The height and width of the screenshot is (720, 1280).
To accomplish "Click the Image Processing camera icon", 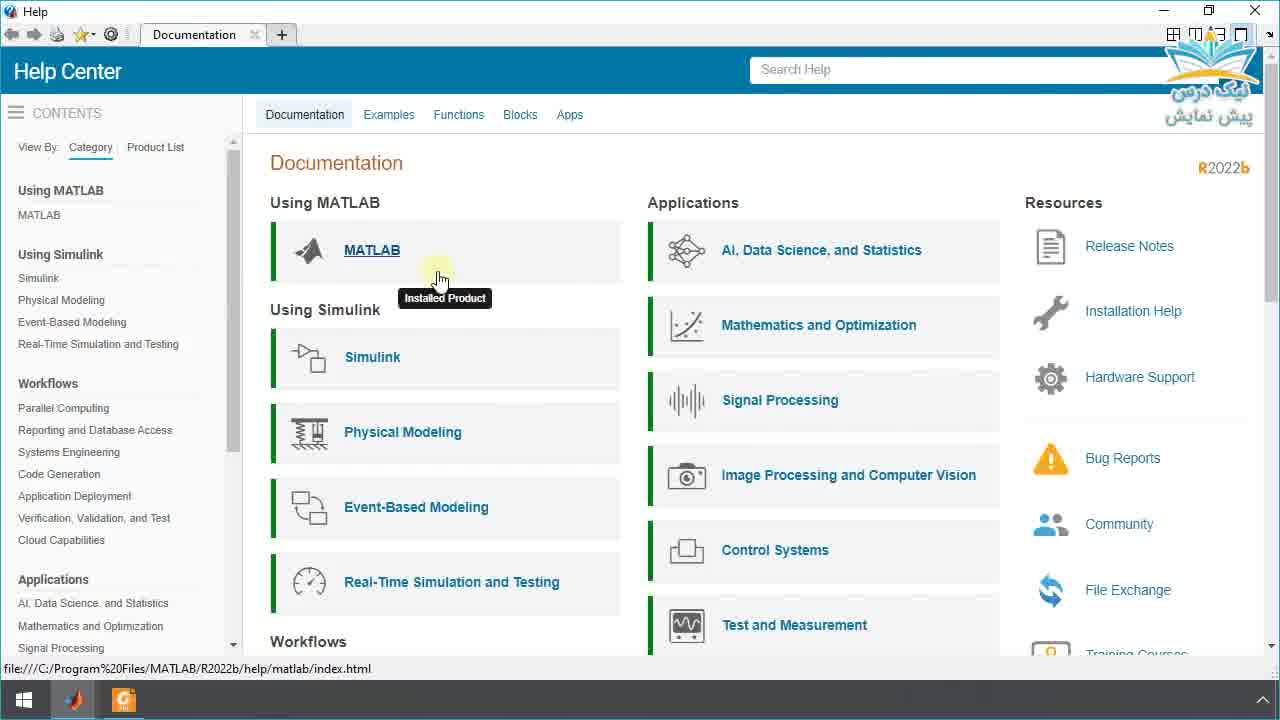I will (x=686, y=475).
